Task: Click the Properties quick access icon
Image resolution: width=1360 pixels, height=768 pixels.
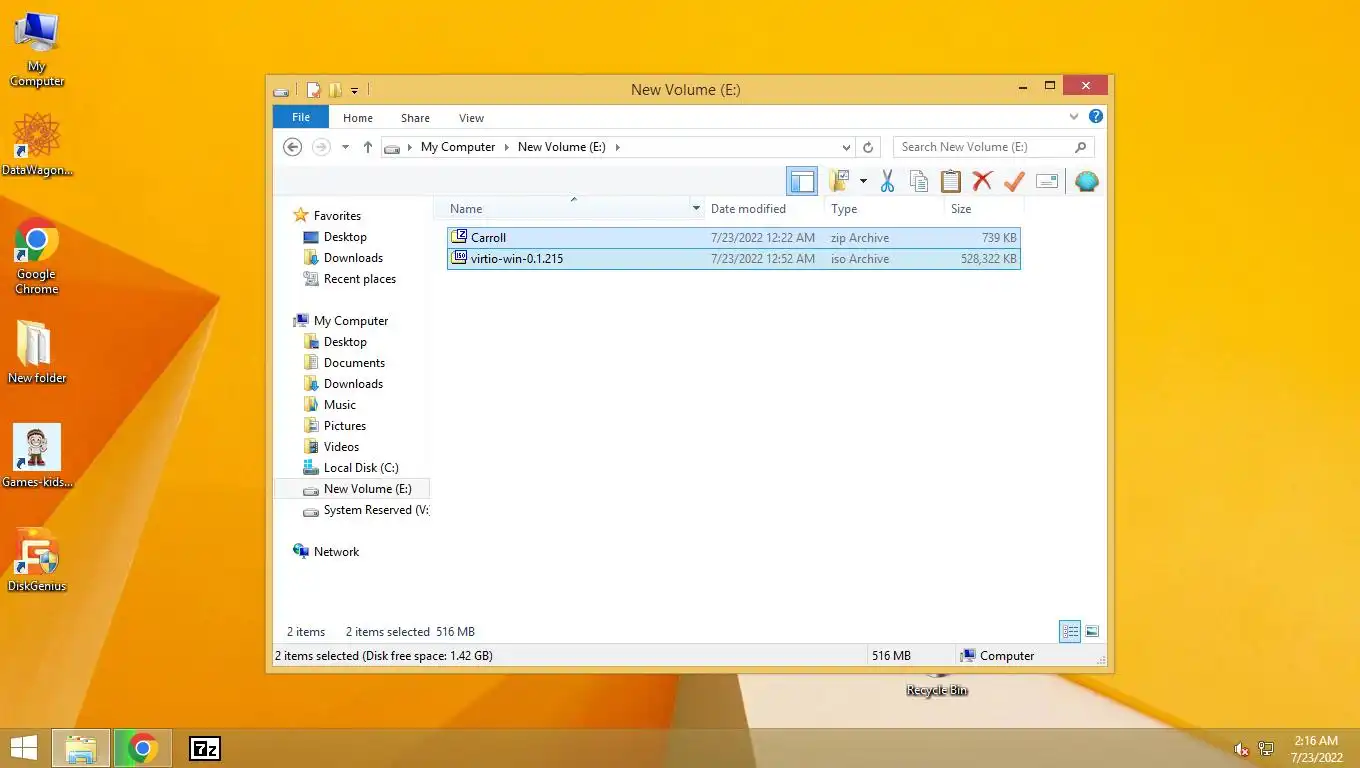Action: pyautogui.click(x=313, y=90)
